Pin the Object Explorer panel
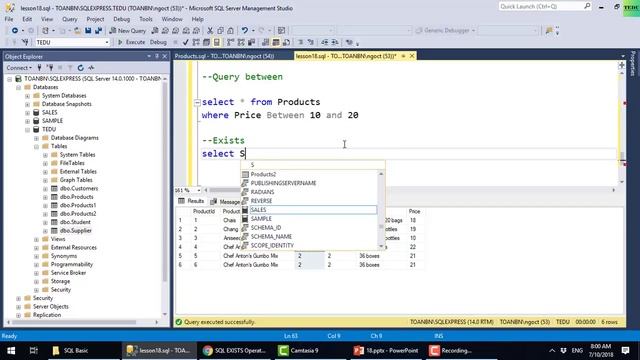The image size is (640, 360). pos(157,56)
